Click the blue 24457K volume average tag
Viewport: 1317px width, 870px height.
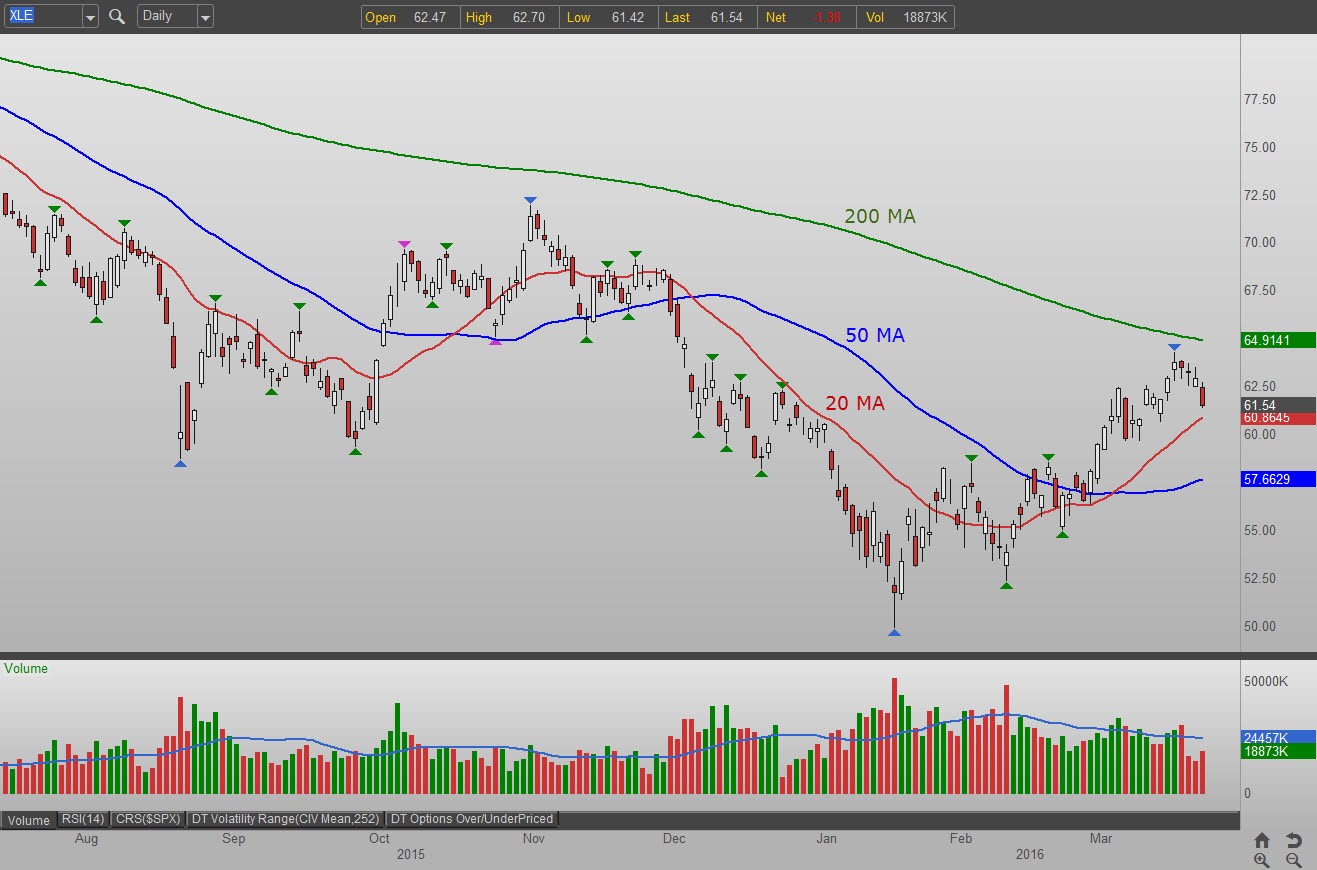tap(1278, 737)
